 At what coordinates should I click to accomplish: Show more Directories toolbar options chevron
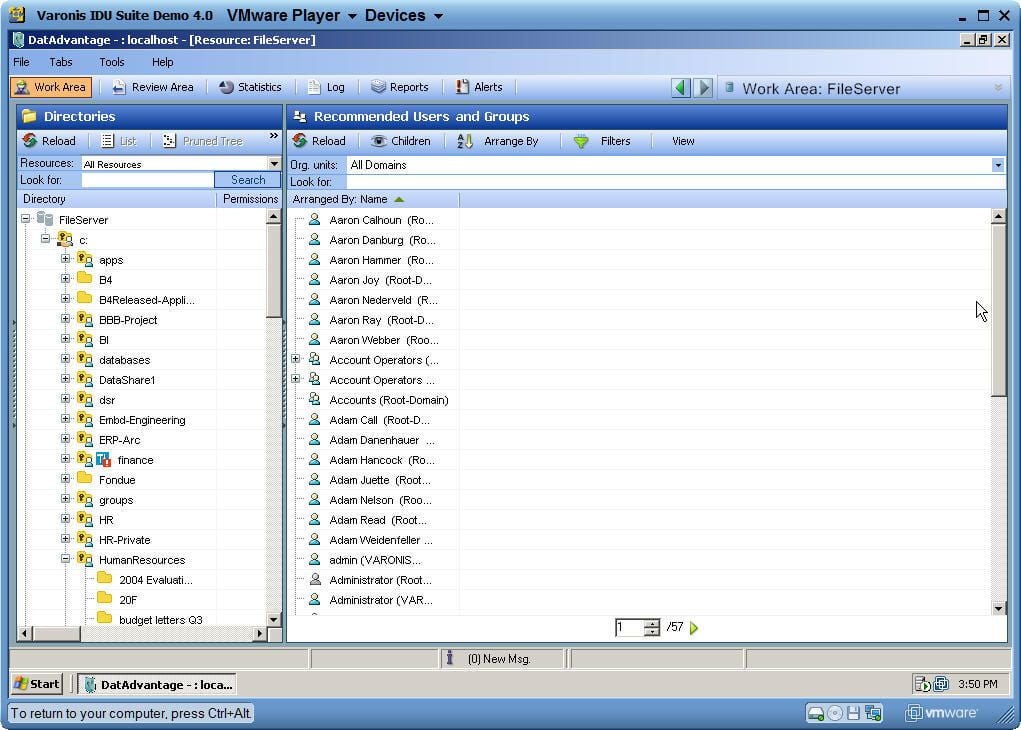[273, 136]
